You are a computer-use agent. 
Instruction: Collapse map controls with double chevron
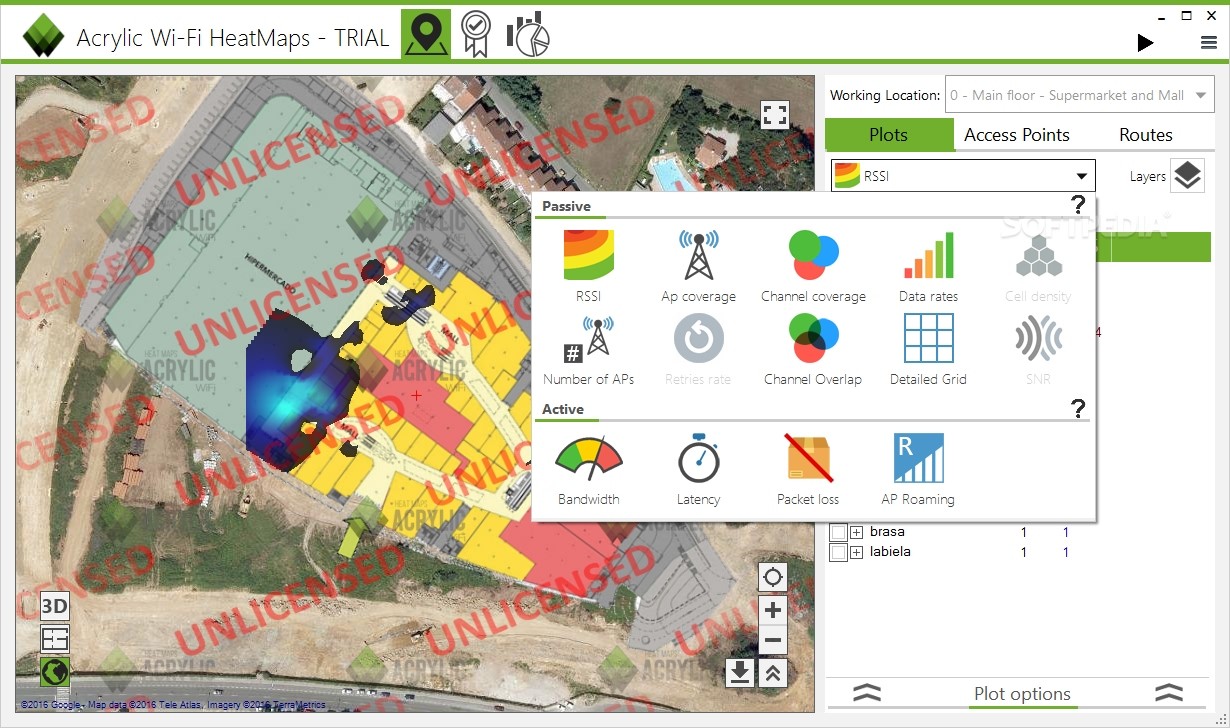pyautogui.click(x=772, y=673)
